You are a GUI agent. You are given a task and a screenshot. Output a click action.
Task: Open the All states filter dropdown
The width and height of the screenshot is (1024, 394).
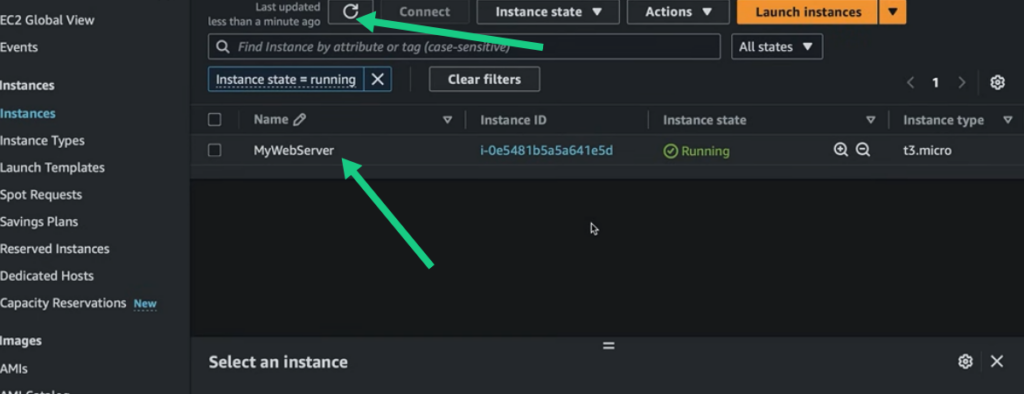(x=776, y=47)
